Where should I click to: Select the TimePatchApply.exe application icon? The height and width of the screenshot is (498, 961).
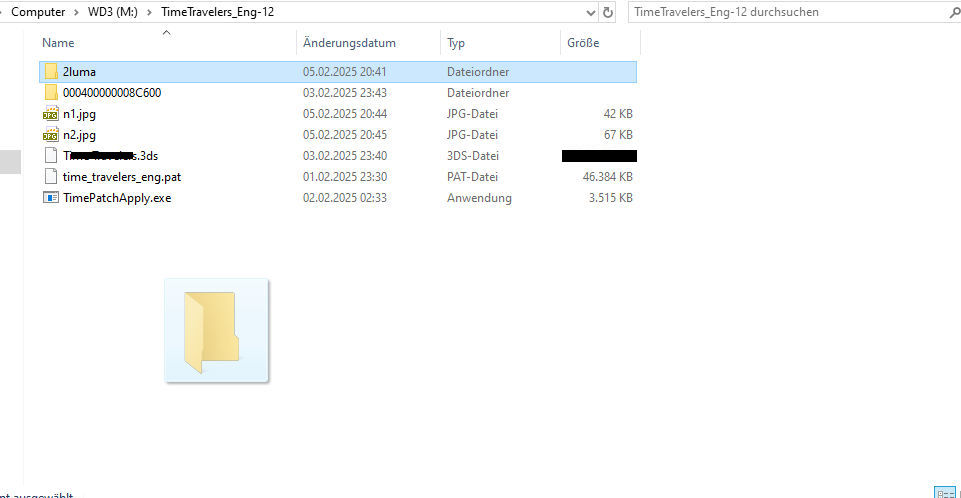(51, 198)
